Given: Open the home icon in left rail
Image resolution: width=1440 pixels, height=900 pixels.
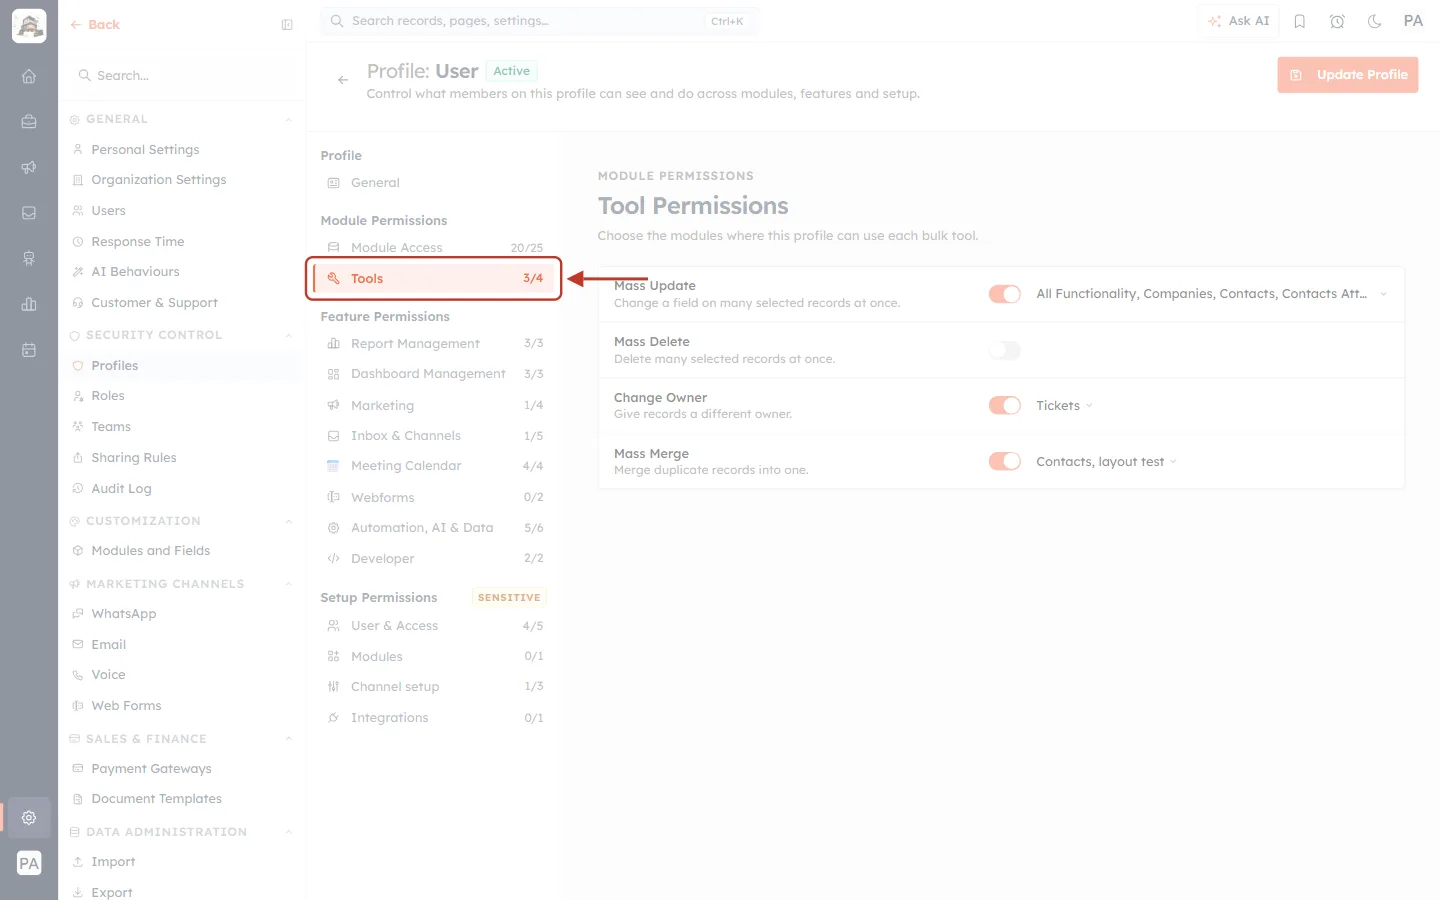Looking at the screenshot, I should (x=29, y=76).
